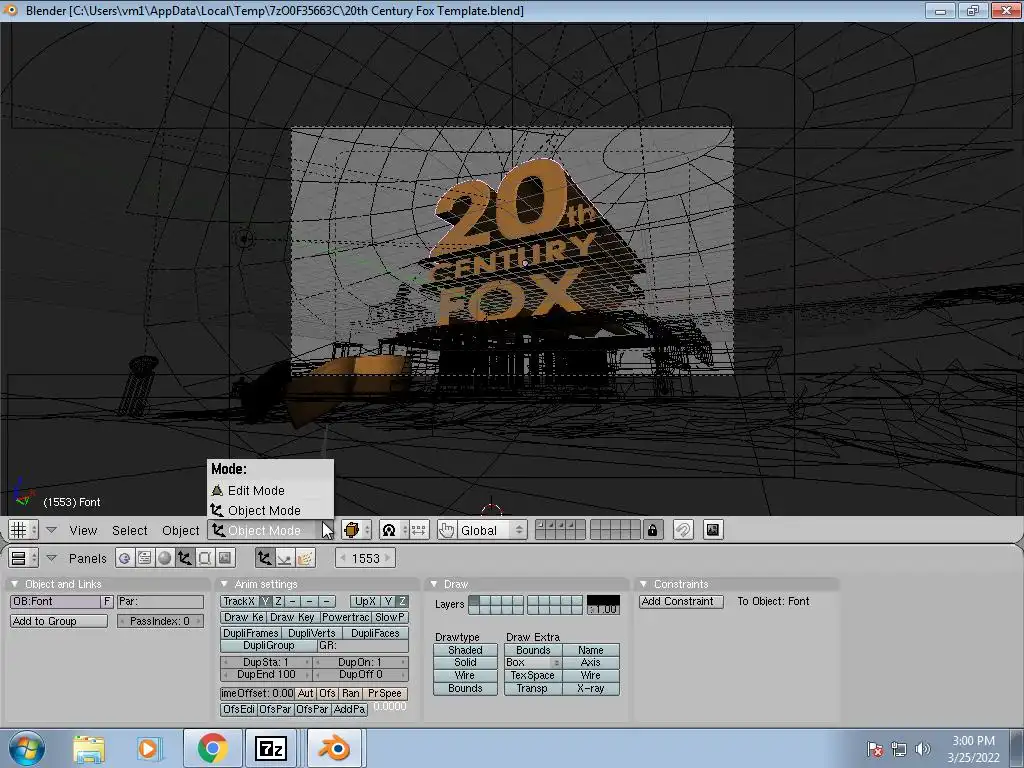Click the volume speaker tray icon

(922, 749)
